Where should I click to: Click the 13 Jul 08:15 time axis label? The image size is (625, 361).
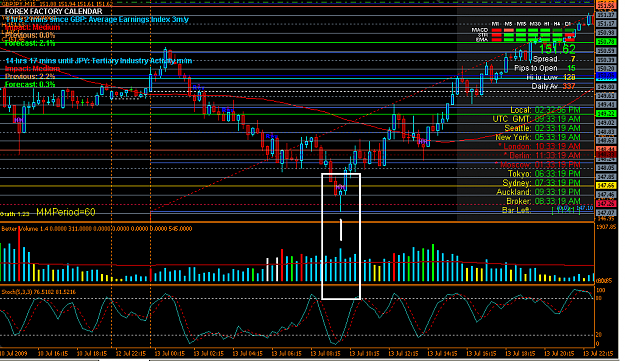point(326,353)
